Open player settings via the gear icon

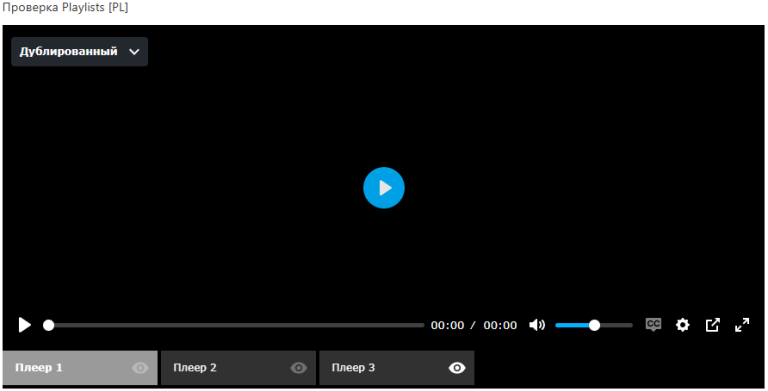682,325
